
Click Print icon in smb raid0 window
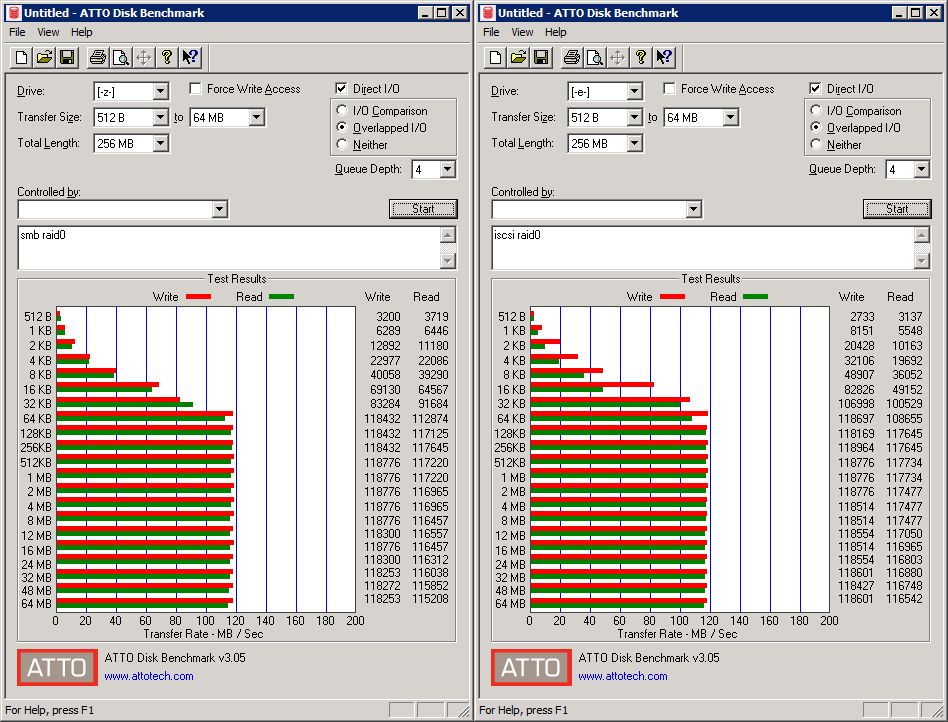click(x=97, y=57)
